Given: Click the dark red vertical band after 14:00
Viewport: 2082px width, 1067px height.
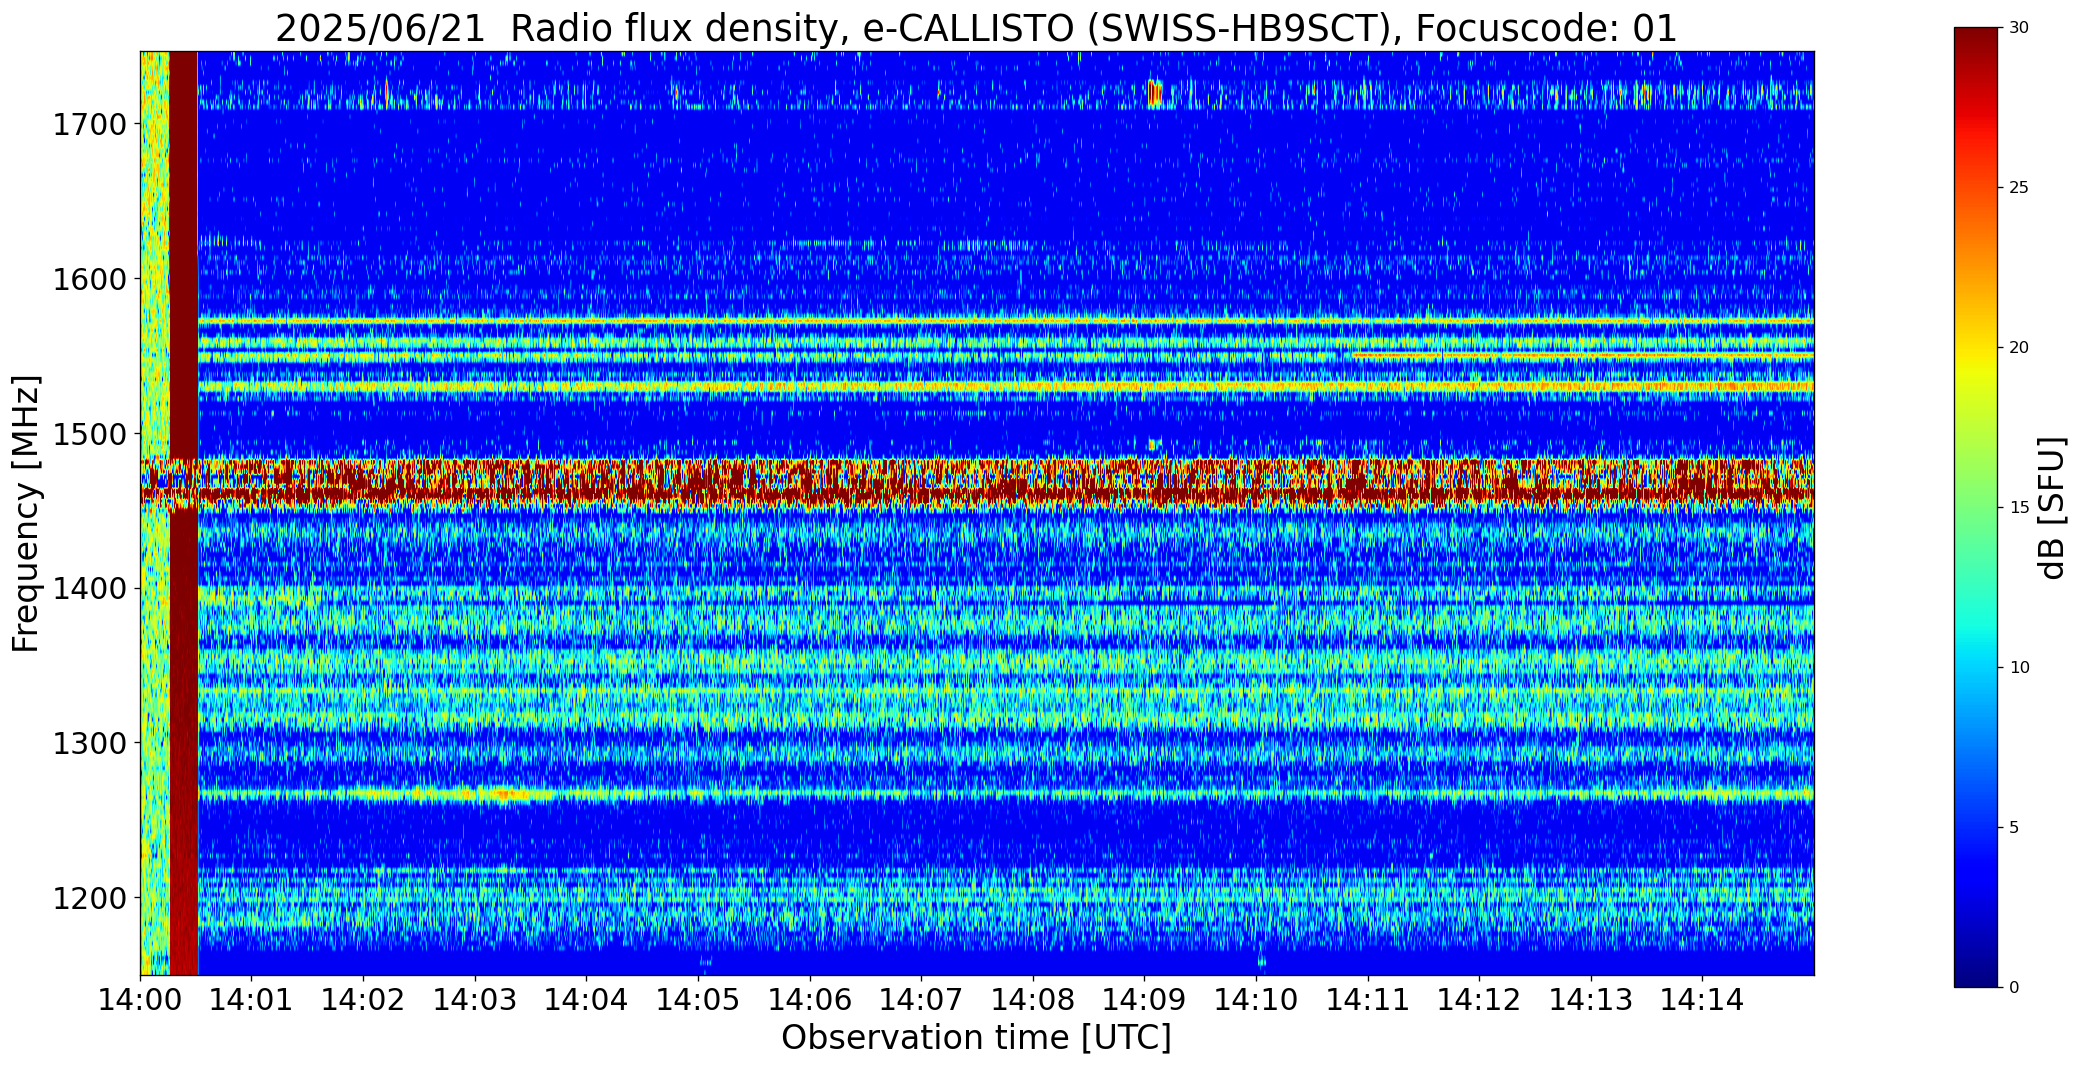Looking at the screenshot, I should coord(184,513).
